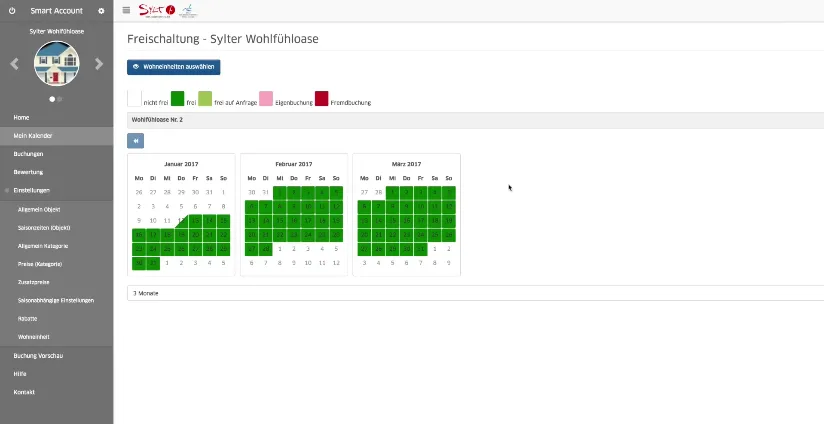This screenshot has width=824, height=424.
Task: Click the light green 'frei auf Anfrage' swatch
Action: 205,99
